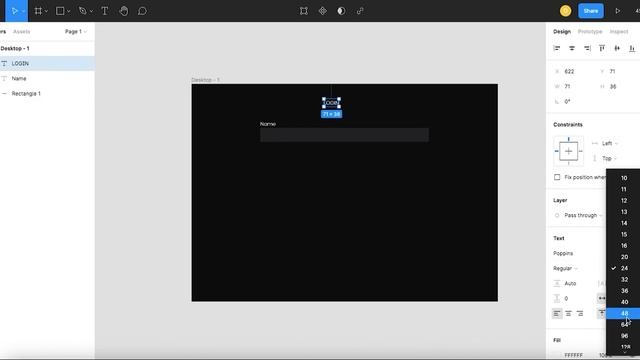
Task: Select the Frame tool
Action: tap(38, 11)
